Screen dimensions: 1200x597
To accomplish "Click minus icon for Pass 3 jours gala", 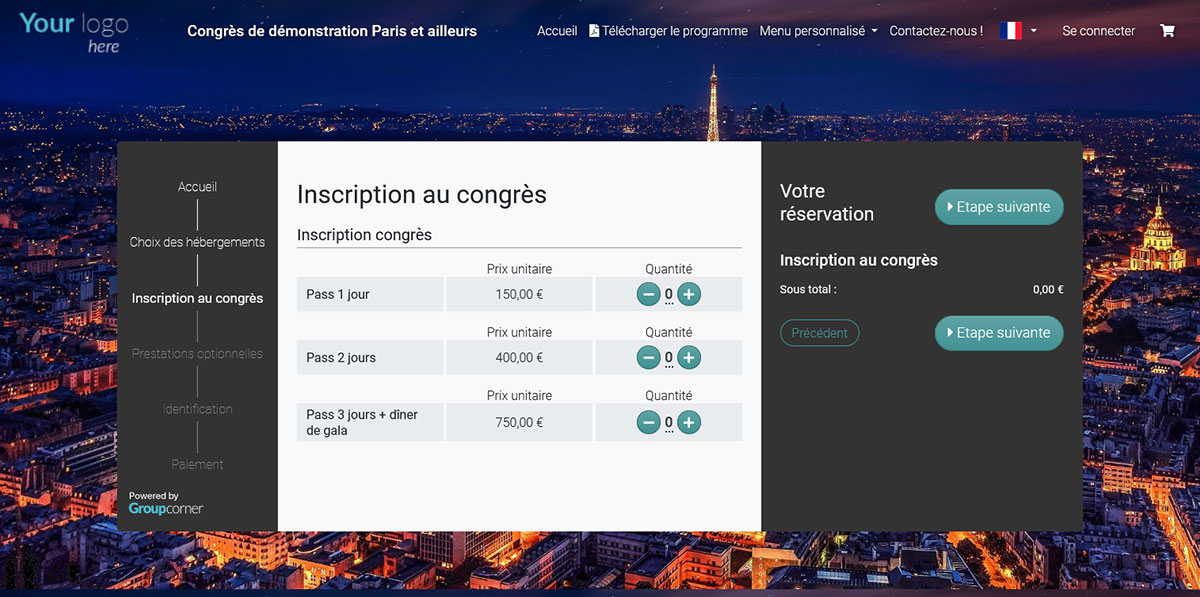I will (x=648, y=422).
